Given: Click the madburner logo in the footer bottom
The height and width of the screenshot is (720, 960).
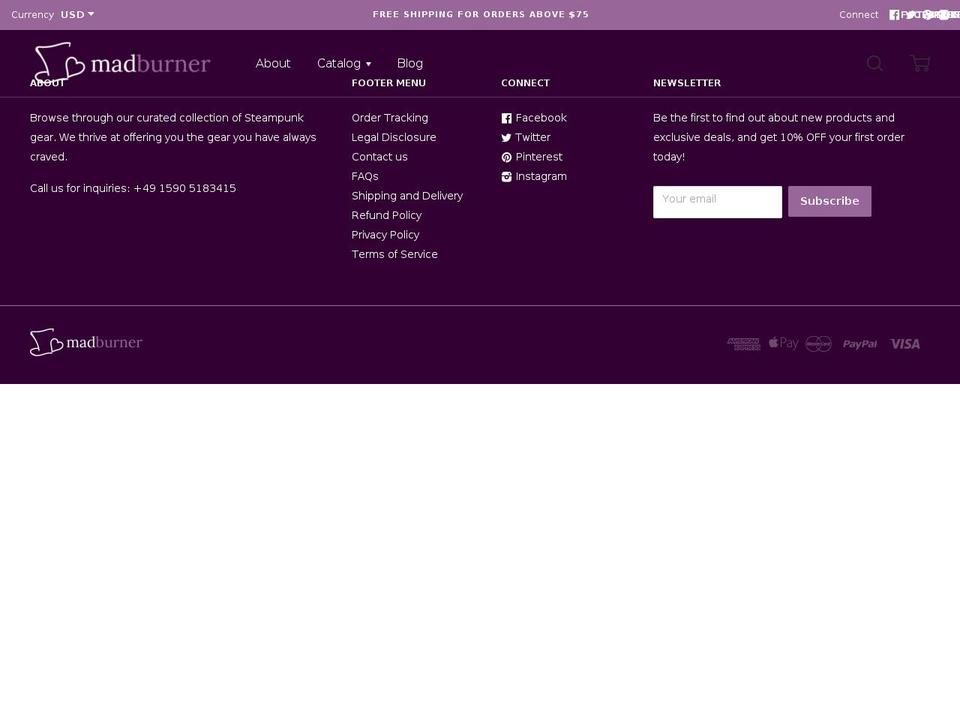Looking at the screenshot, I should pyautogui.click(x=86, y=342).
